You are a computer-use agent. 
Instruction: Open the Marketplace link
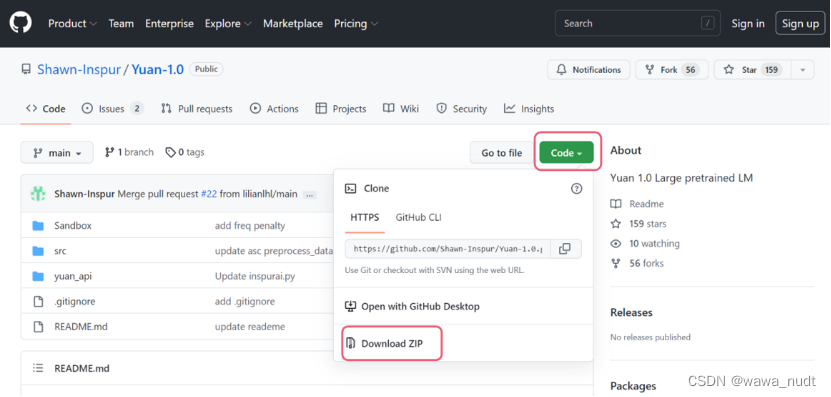[x=293, y=23]
